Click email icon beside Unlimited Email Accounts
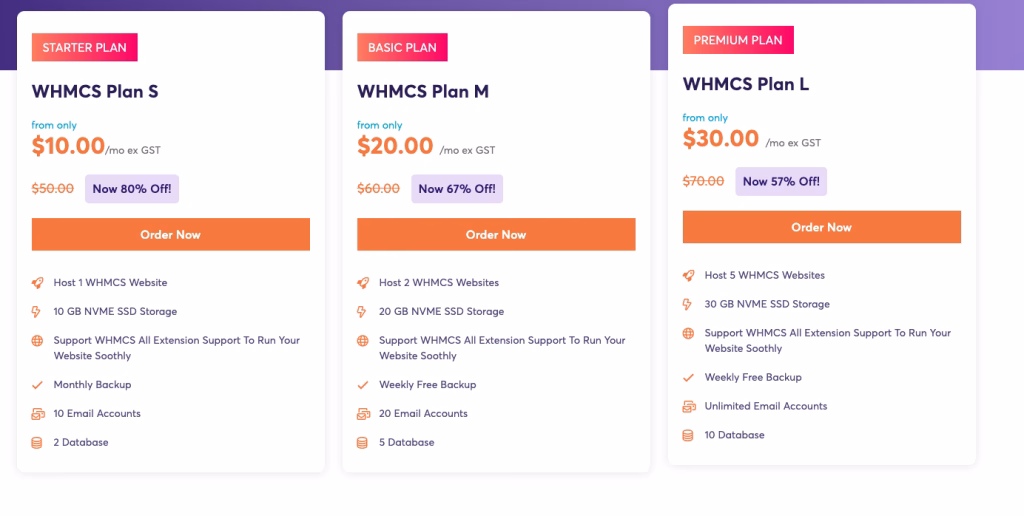The image size is (1024, 516). tap(689, 406)
